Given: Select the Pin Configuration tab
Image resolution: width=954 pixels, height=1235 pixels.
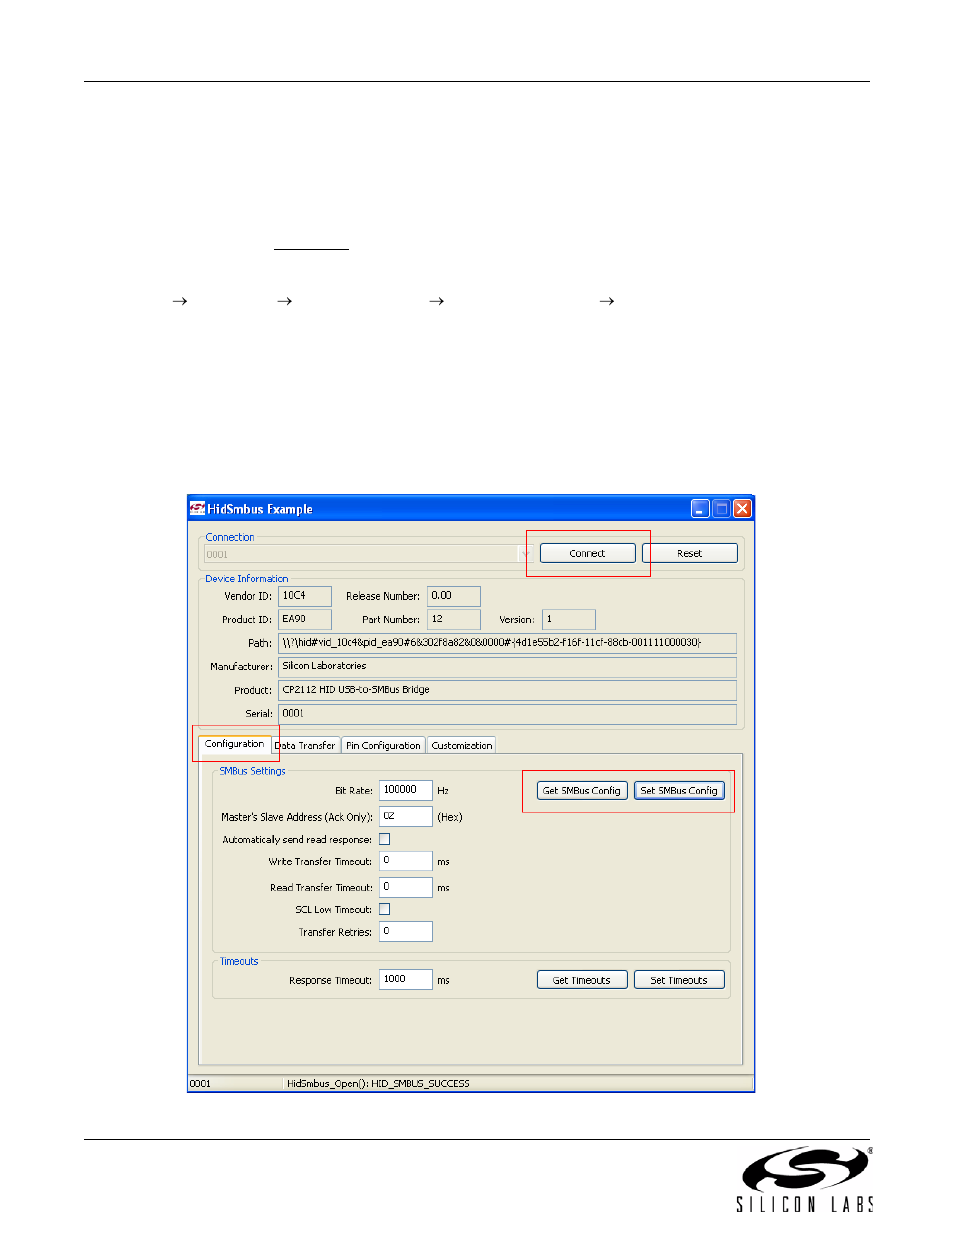Looking at the screenshot, I should pos(383,746).
